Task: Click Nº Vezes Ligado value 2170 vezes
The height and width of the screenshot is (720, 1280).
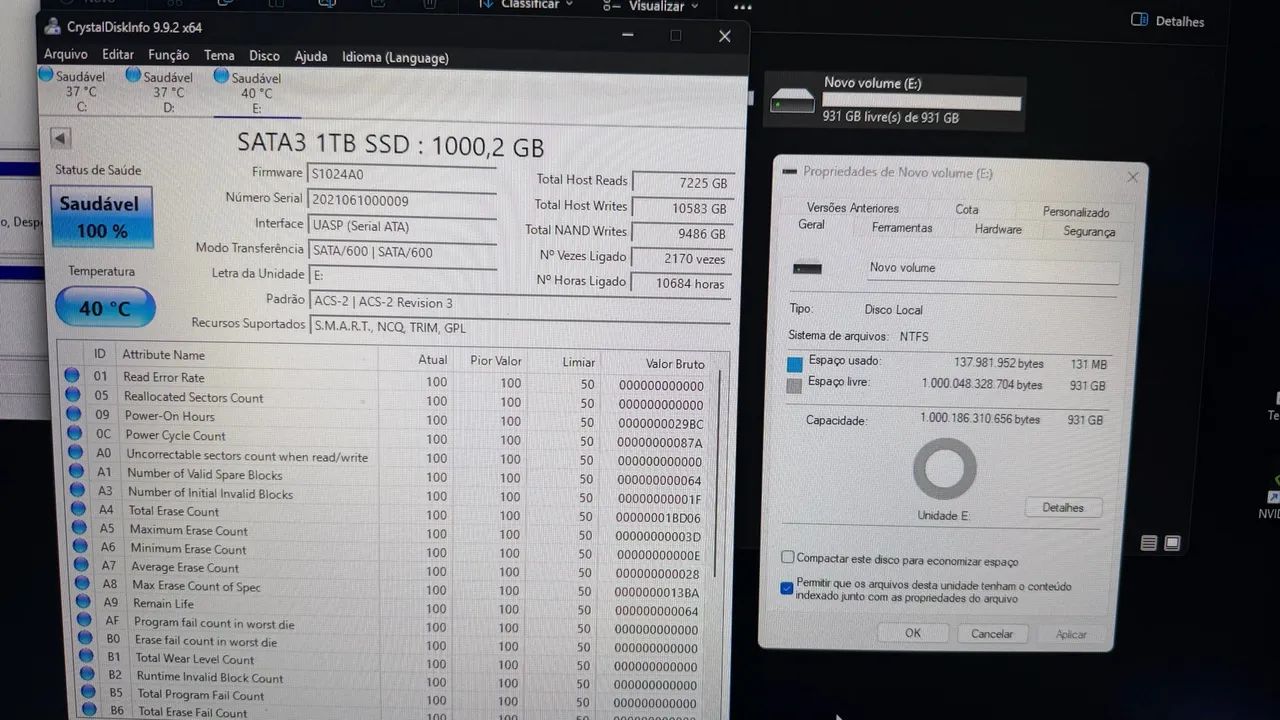Action: (x=682, y=258)
